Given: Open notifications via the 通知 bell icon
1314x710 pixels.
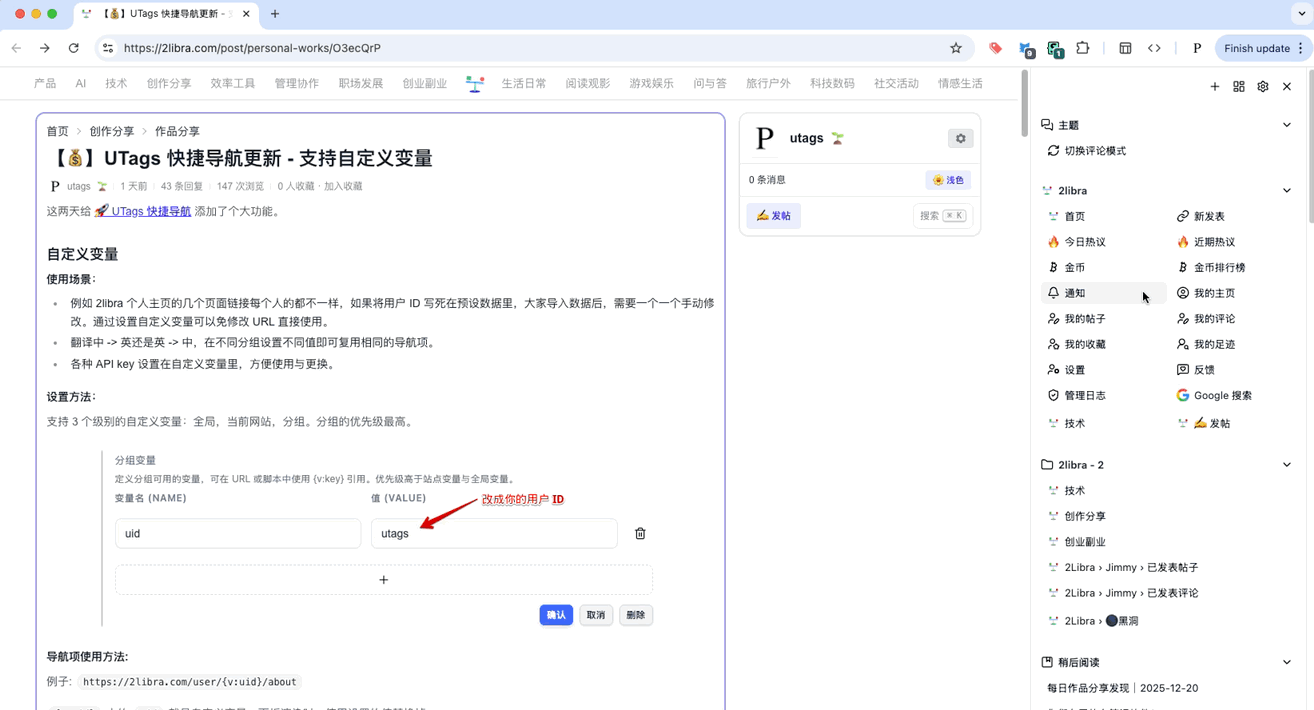Looking at the screenshot, I should [x=1056, y=292].
